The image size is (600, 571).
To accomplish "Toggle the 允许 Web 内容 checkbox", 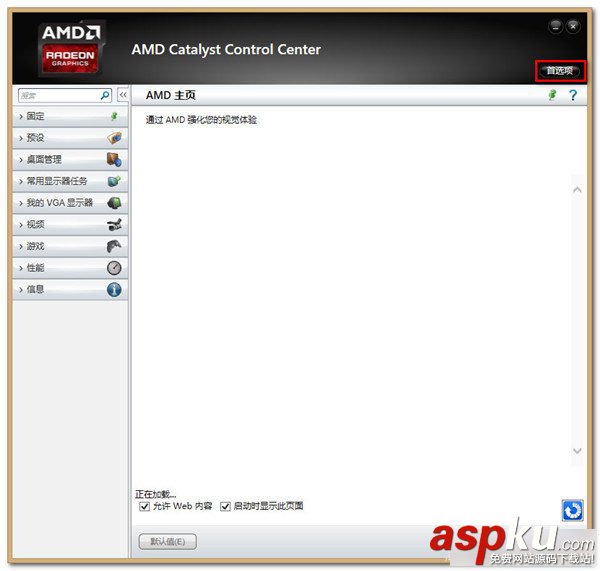I will click(x=144, y=506).
